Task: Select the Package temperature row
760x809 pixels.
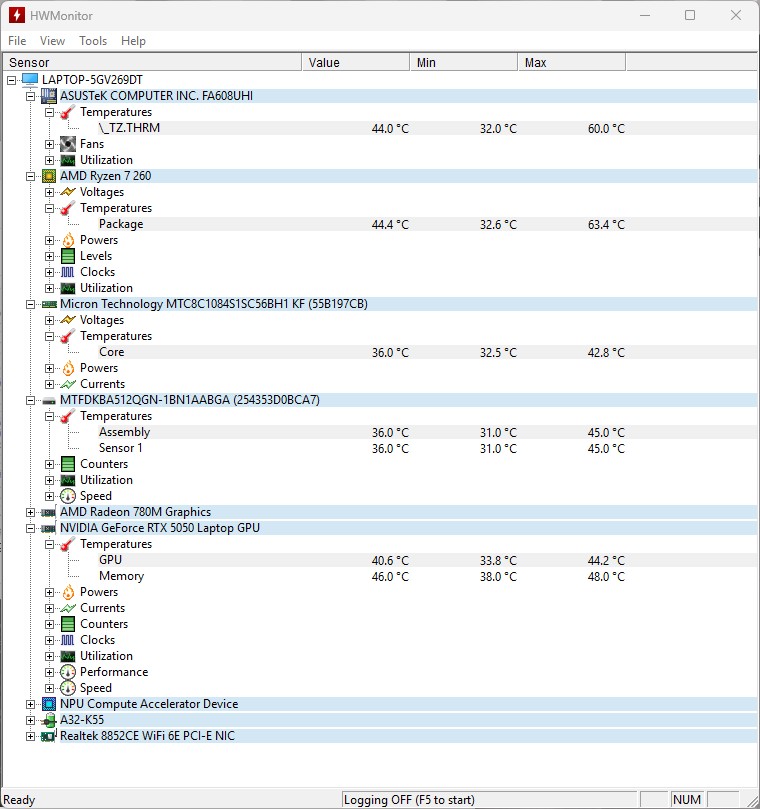Action: [427, 224]
